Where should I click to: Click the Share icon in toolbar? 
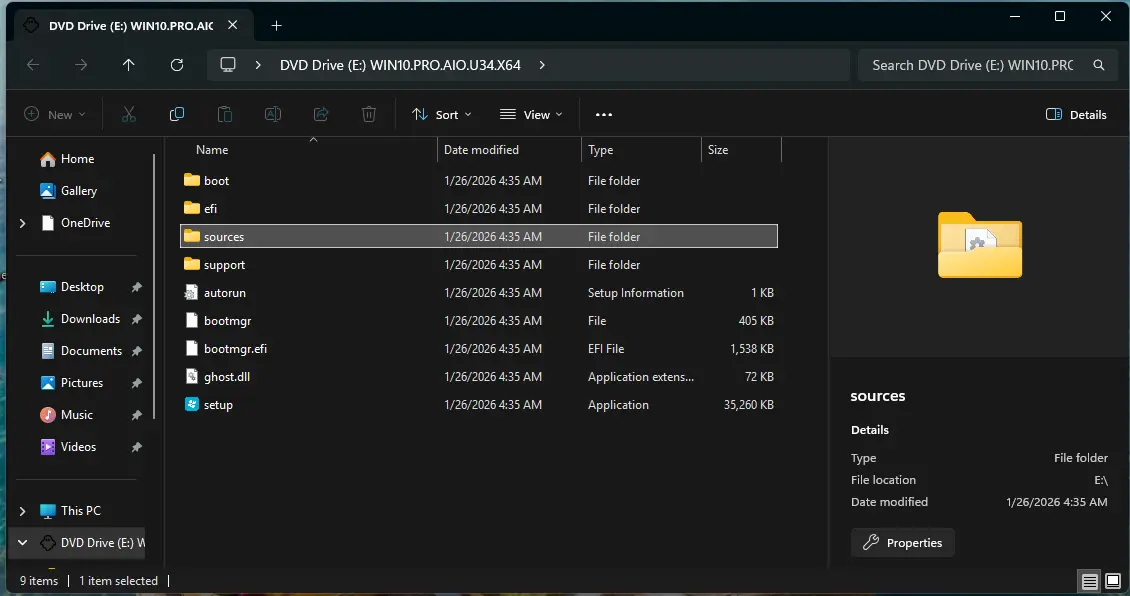(x=321, y=115)
